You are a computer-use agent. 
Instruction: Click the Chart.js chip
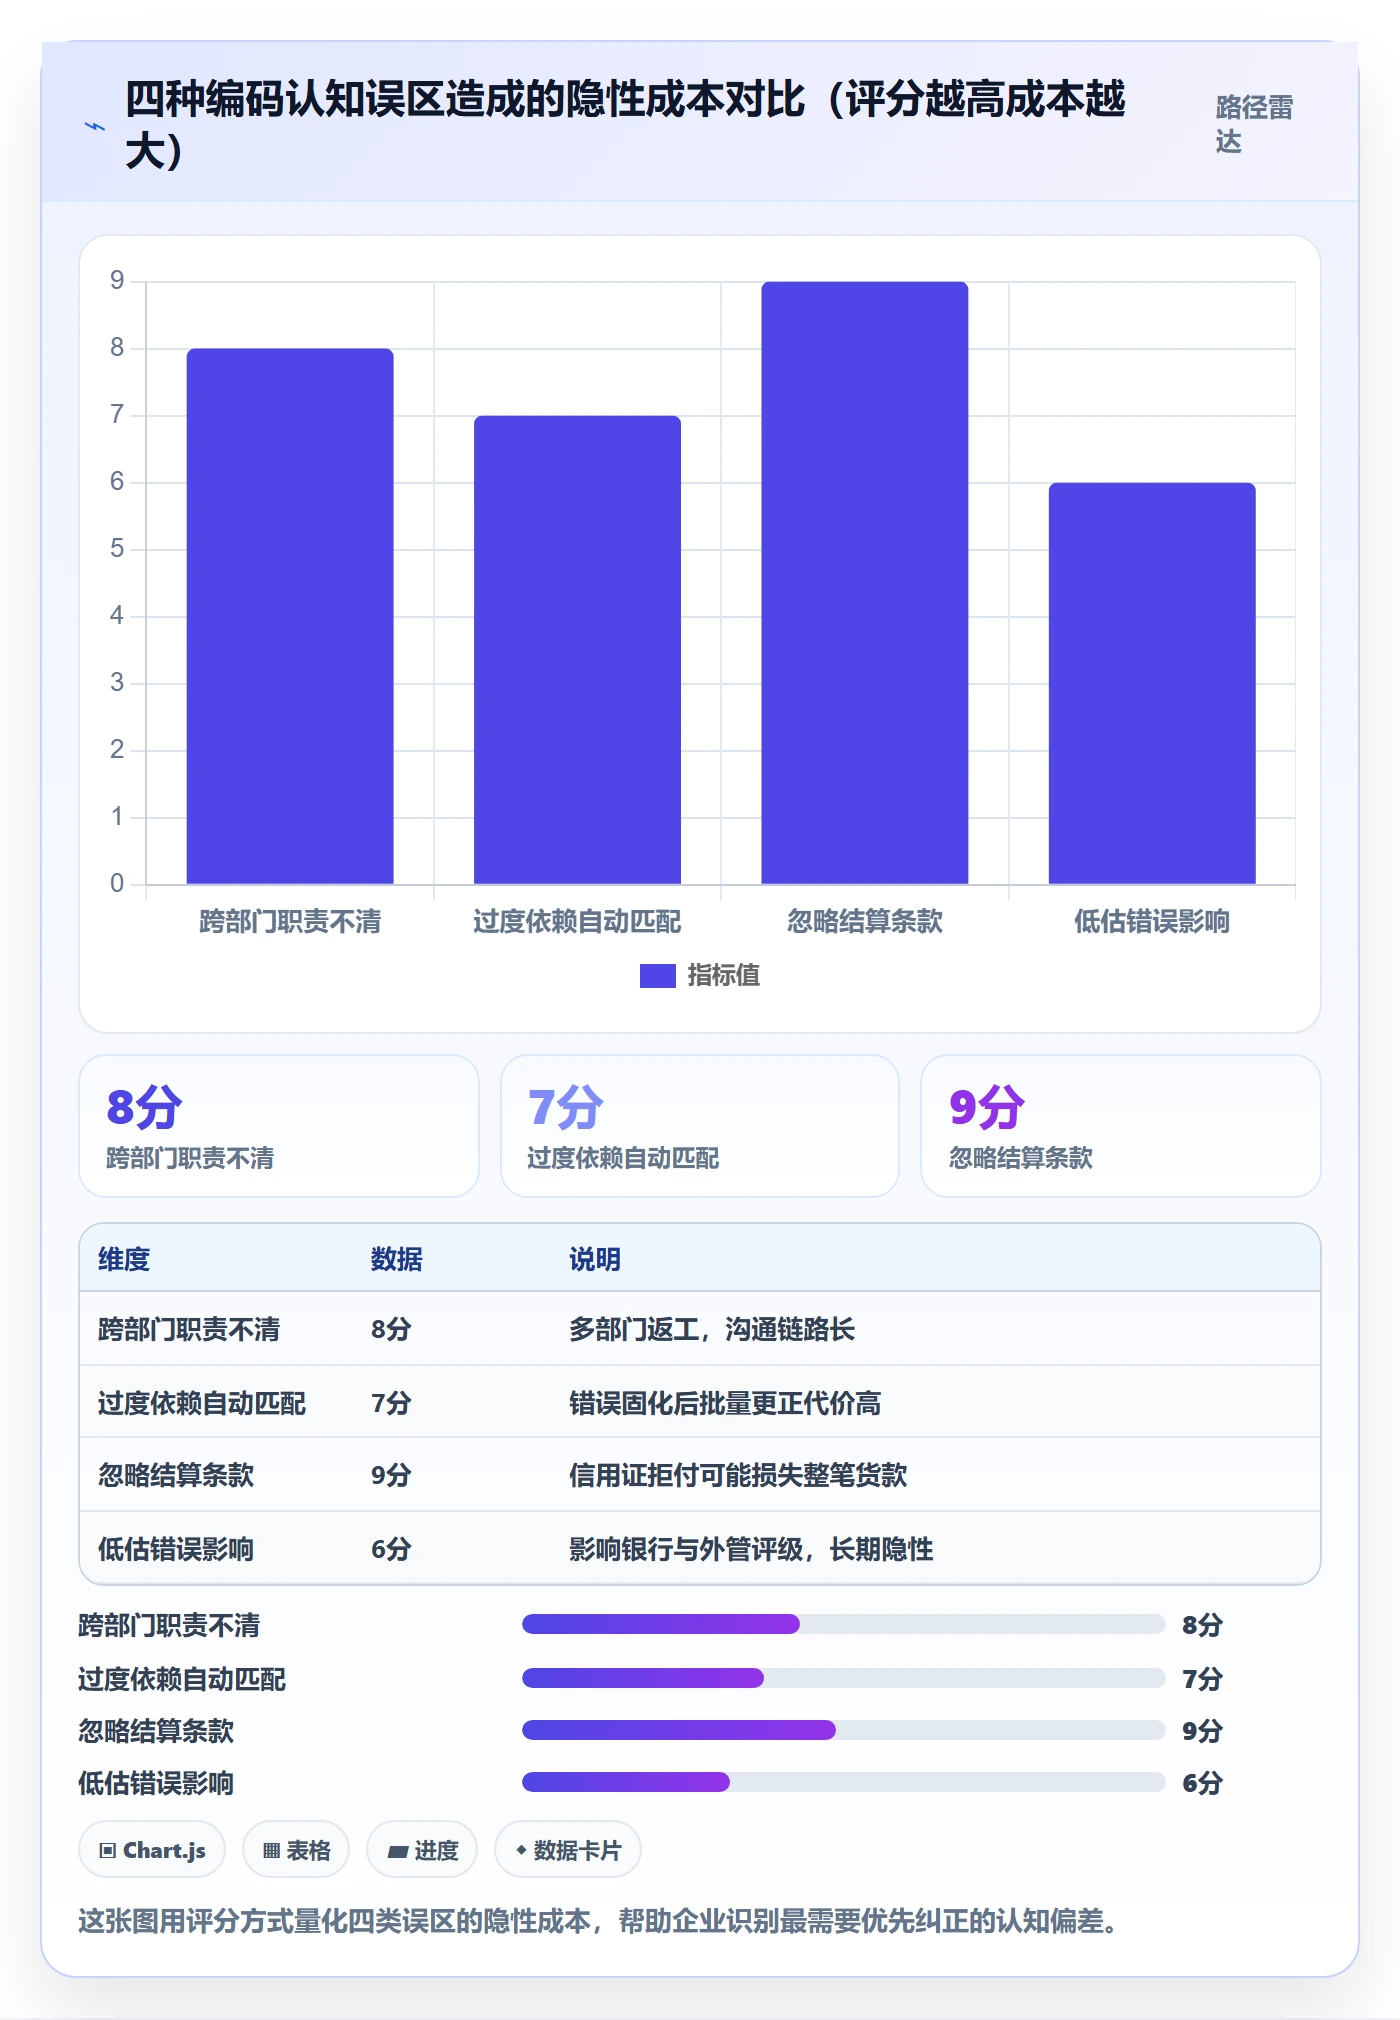[x=152, y=1850]
